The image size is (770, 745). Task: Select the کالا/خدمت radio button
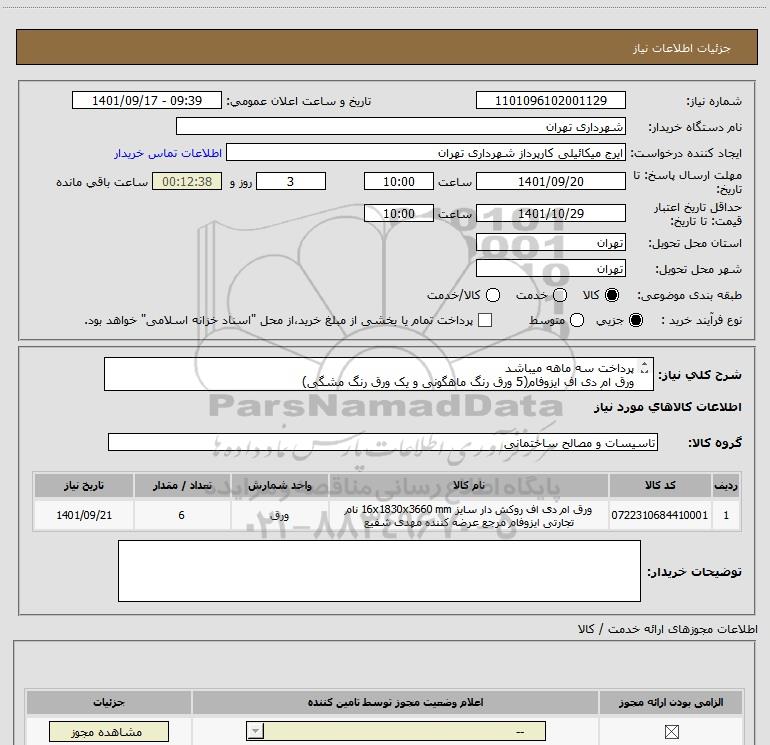[493, 295]
